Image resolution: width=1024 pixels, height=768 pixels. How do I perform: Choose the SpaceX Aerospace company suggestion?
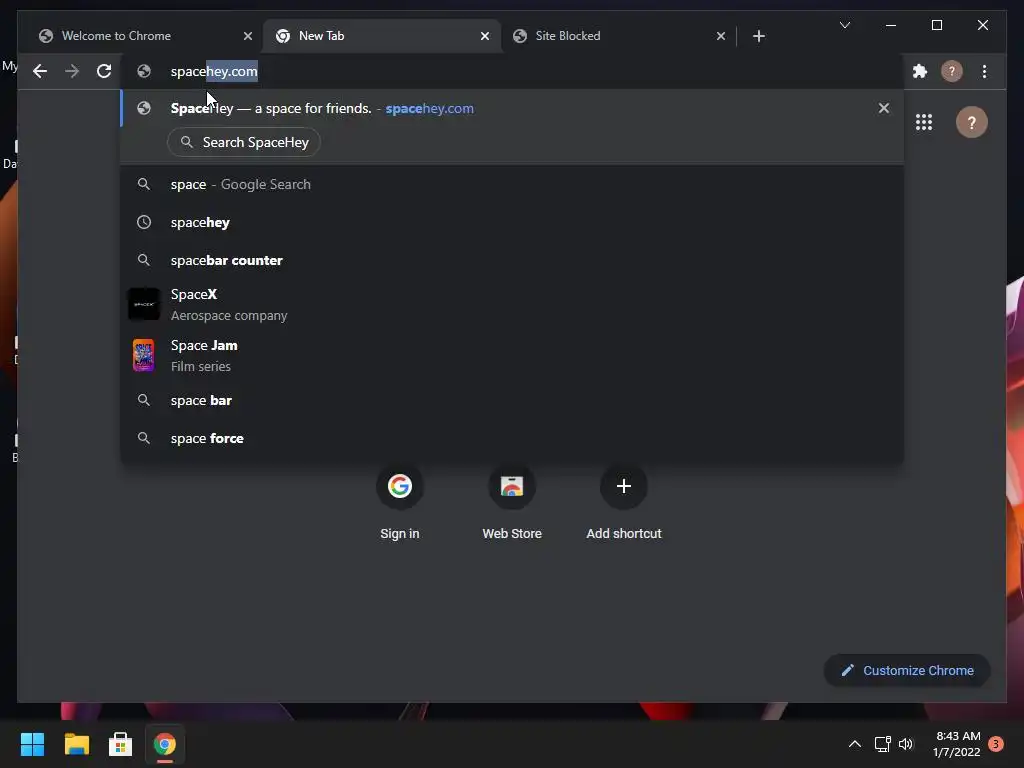[513, 305]
